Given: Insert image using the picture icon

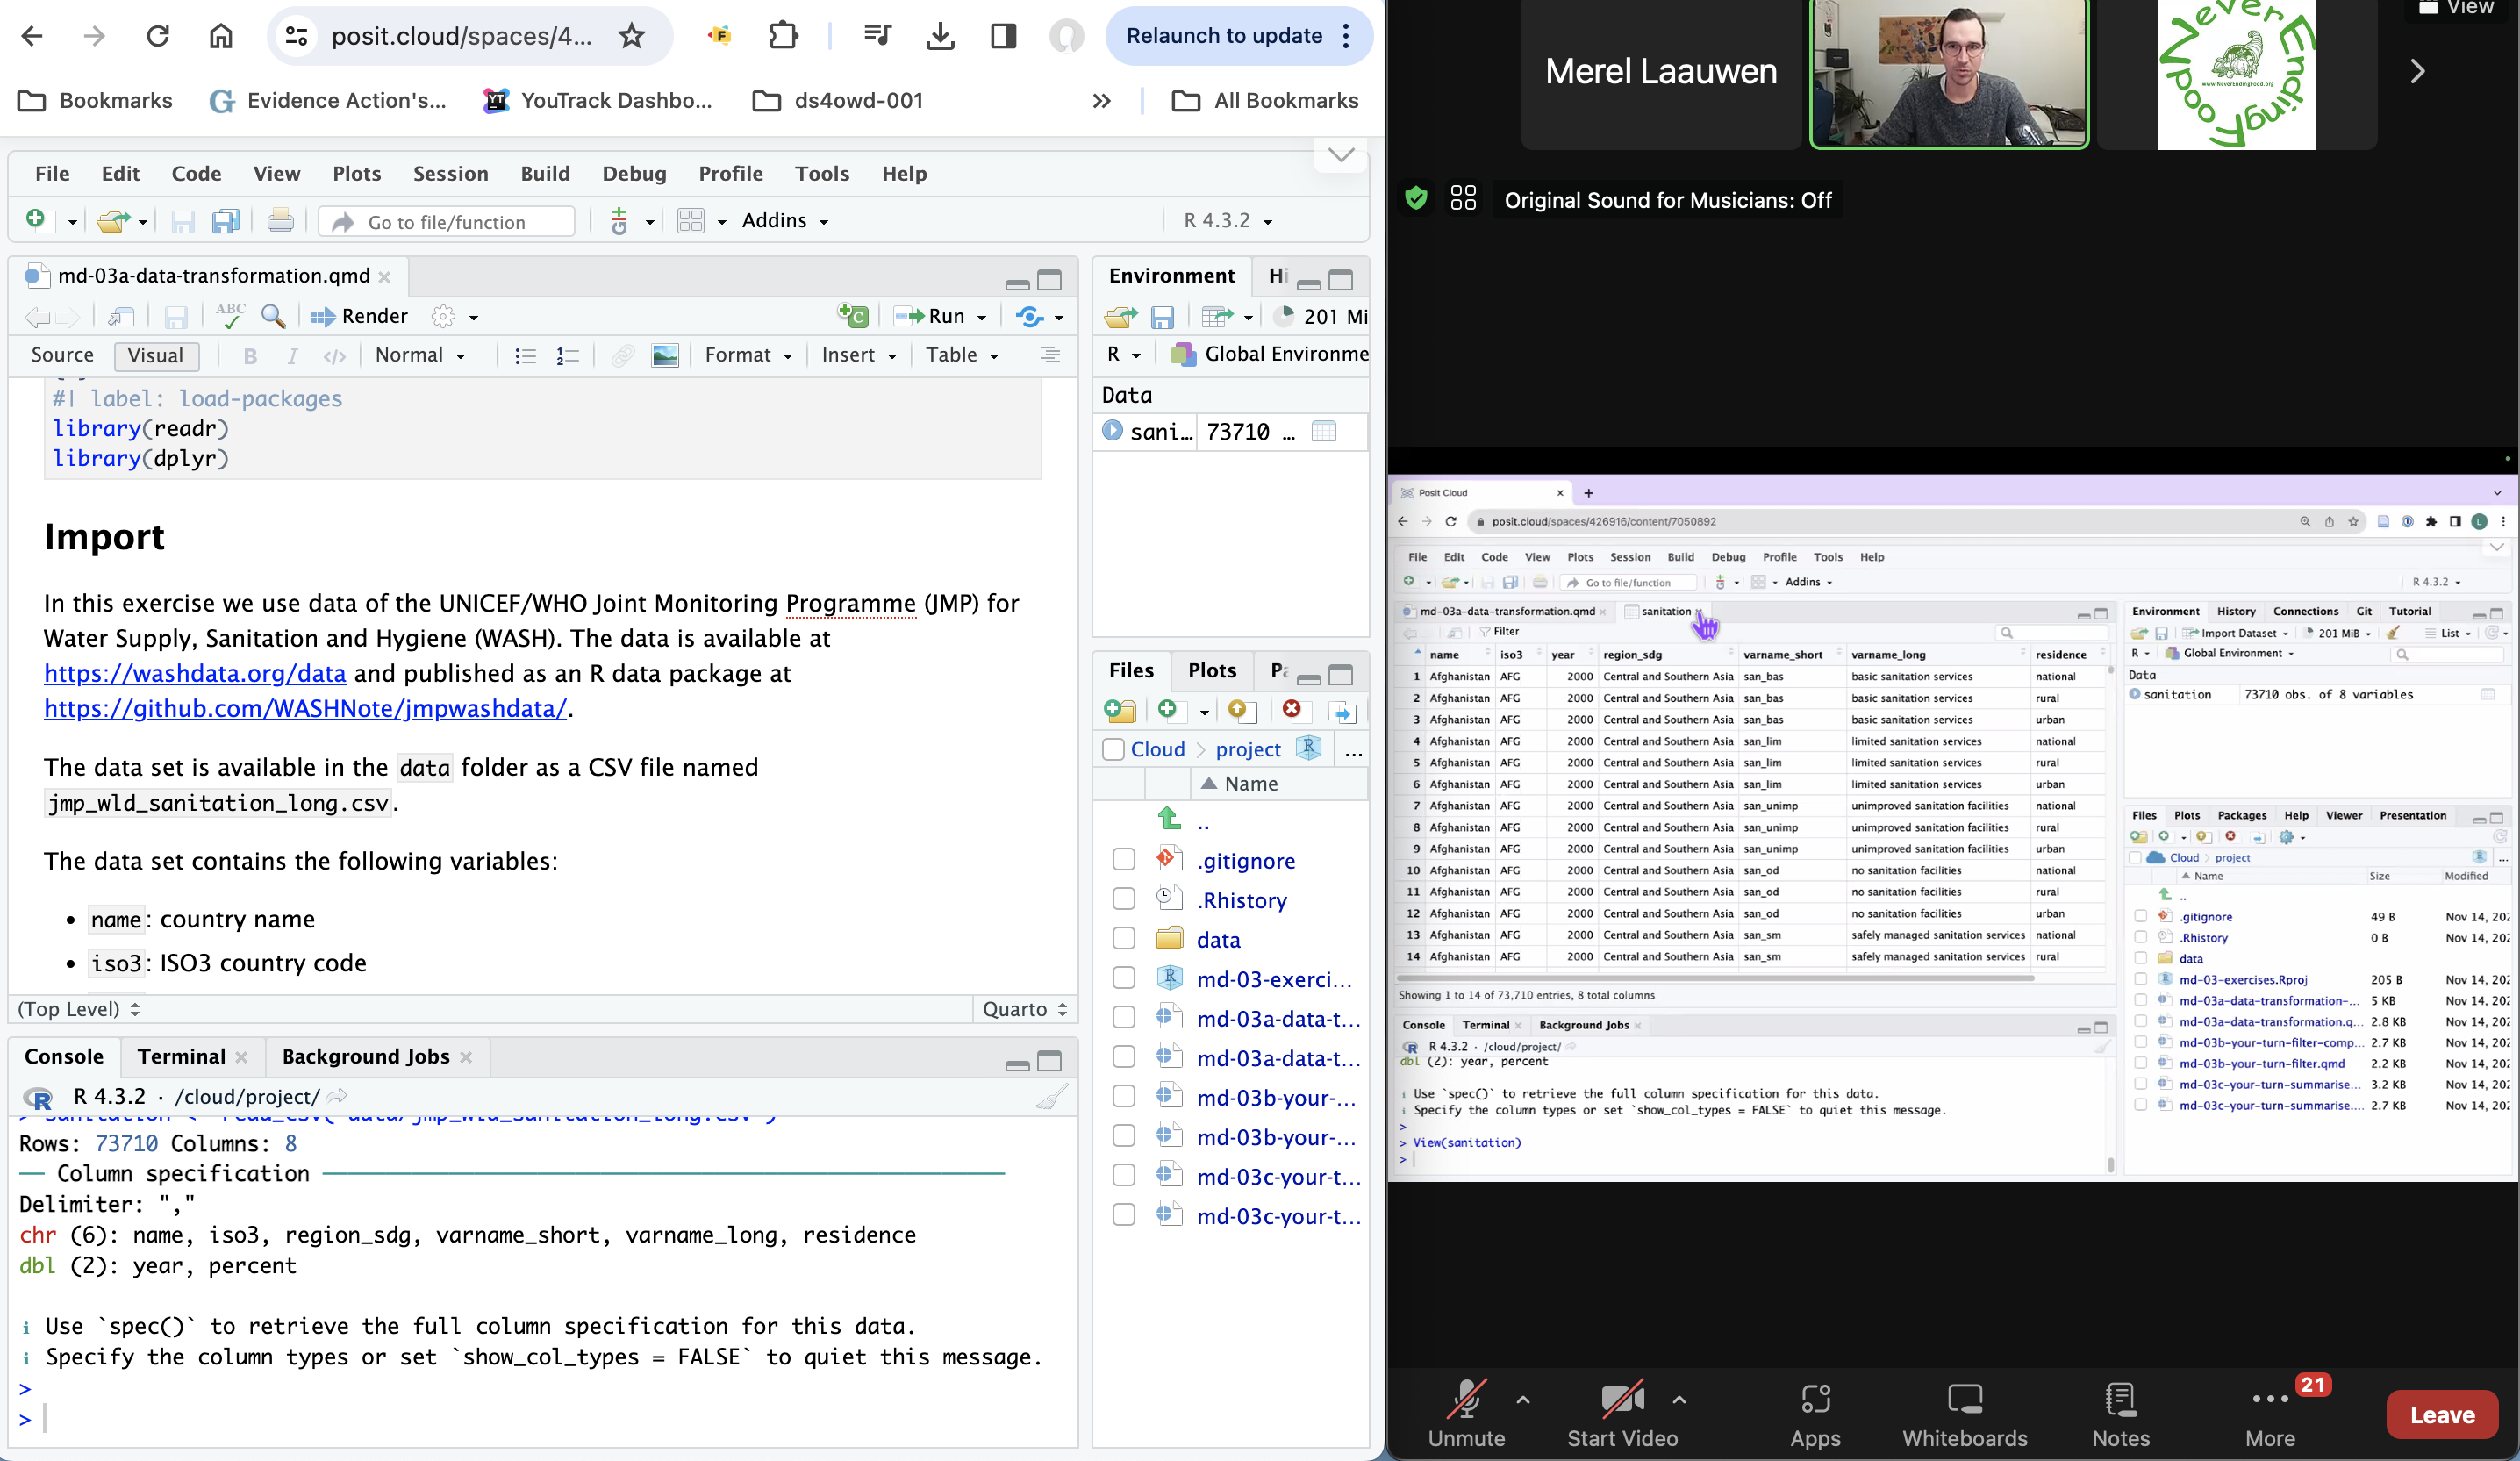Looking at the screenshot, I should (x=665, y=356).
